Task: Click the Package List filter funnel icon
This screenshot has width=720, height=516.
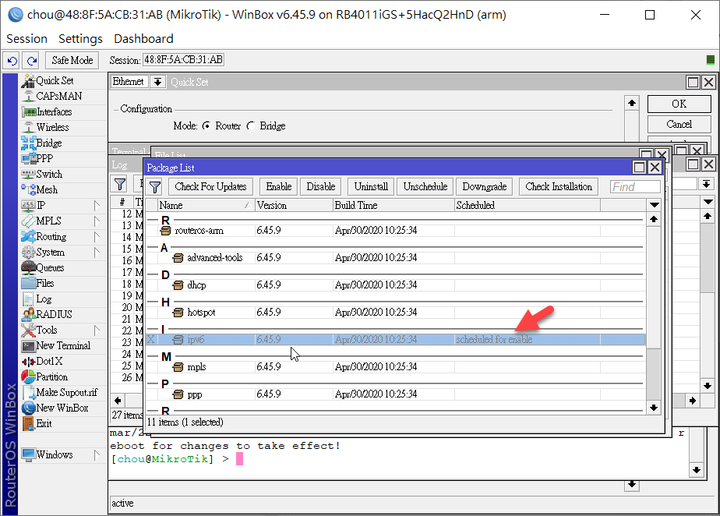Action: click(155, 187)
